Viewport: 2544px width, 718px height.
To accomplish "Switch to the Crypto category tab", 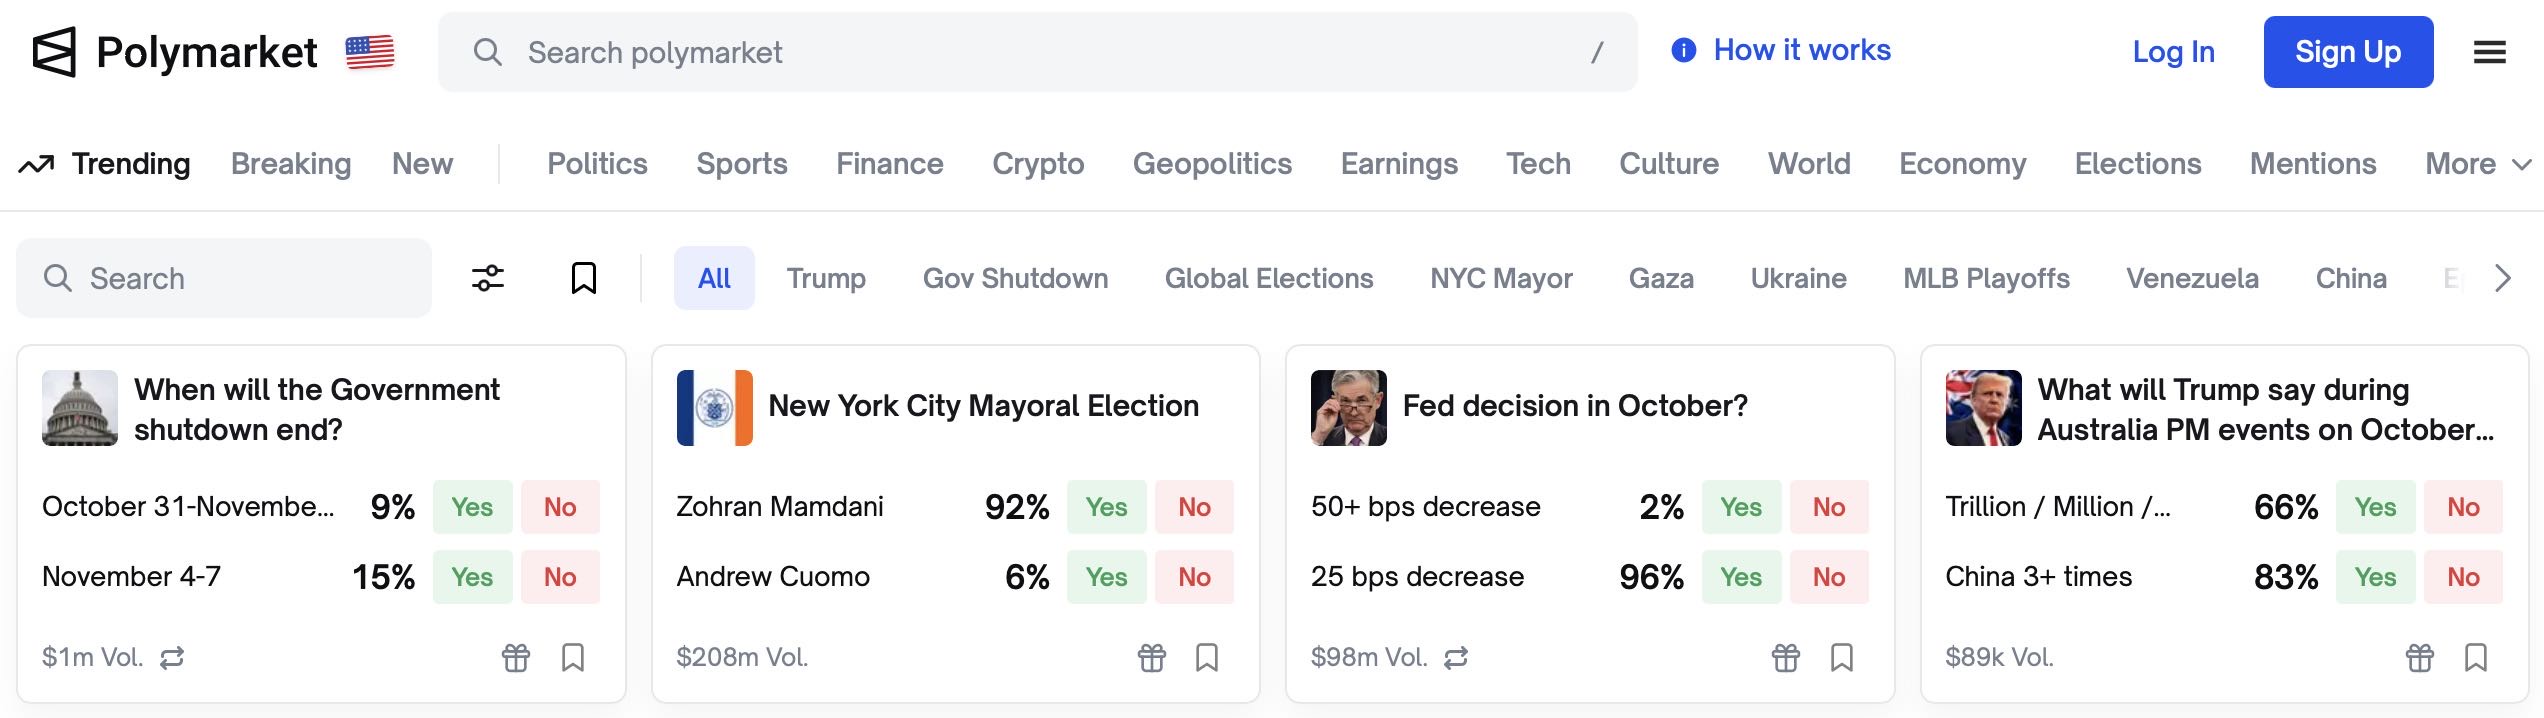I will pyautogui.click(x=1037, y=164).
